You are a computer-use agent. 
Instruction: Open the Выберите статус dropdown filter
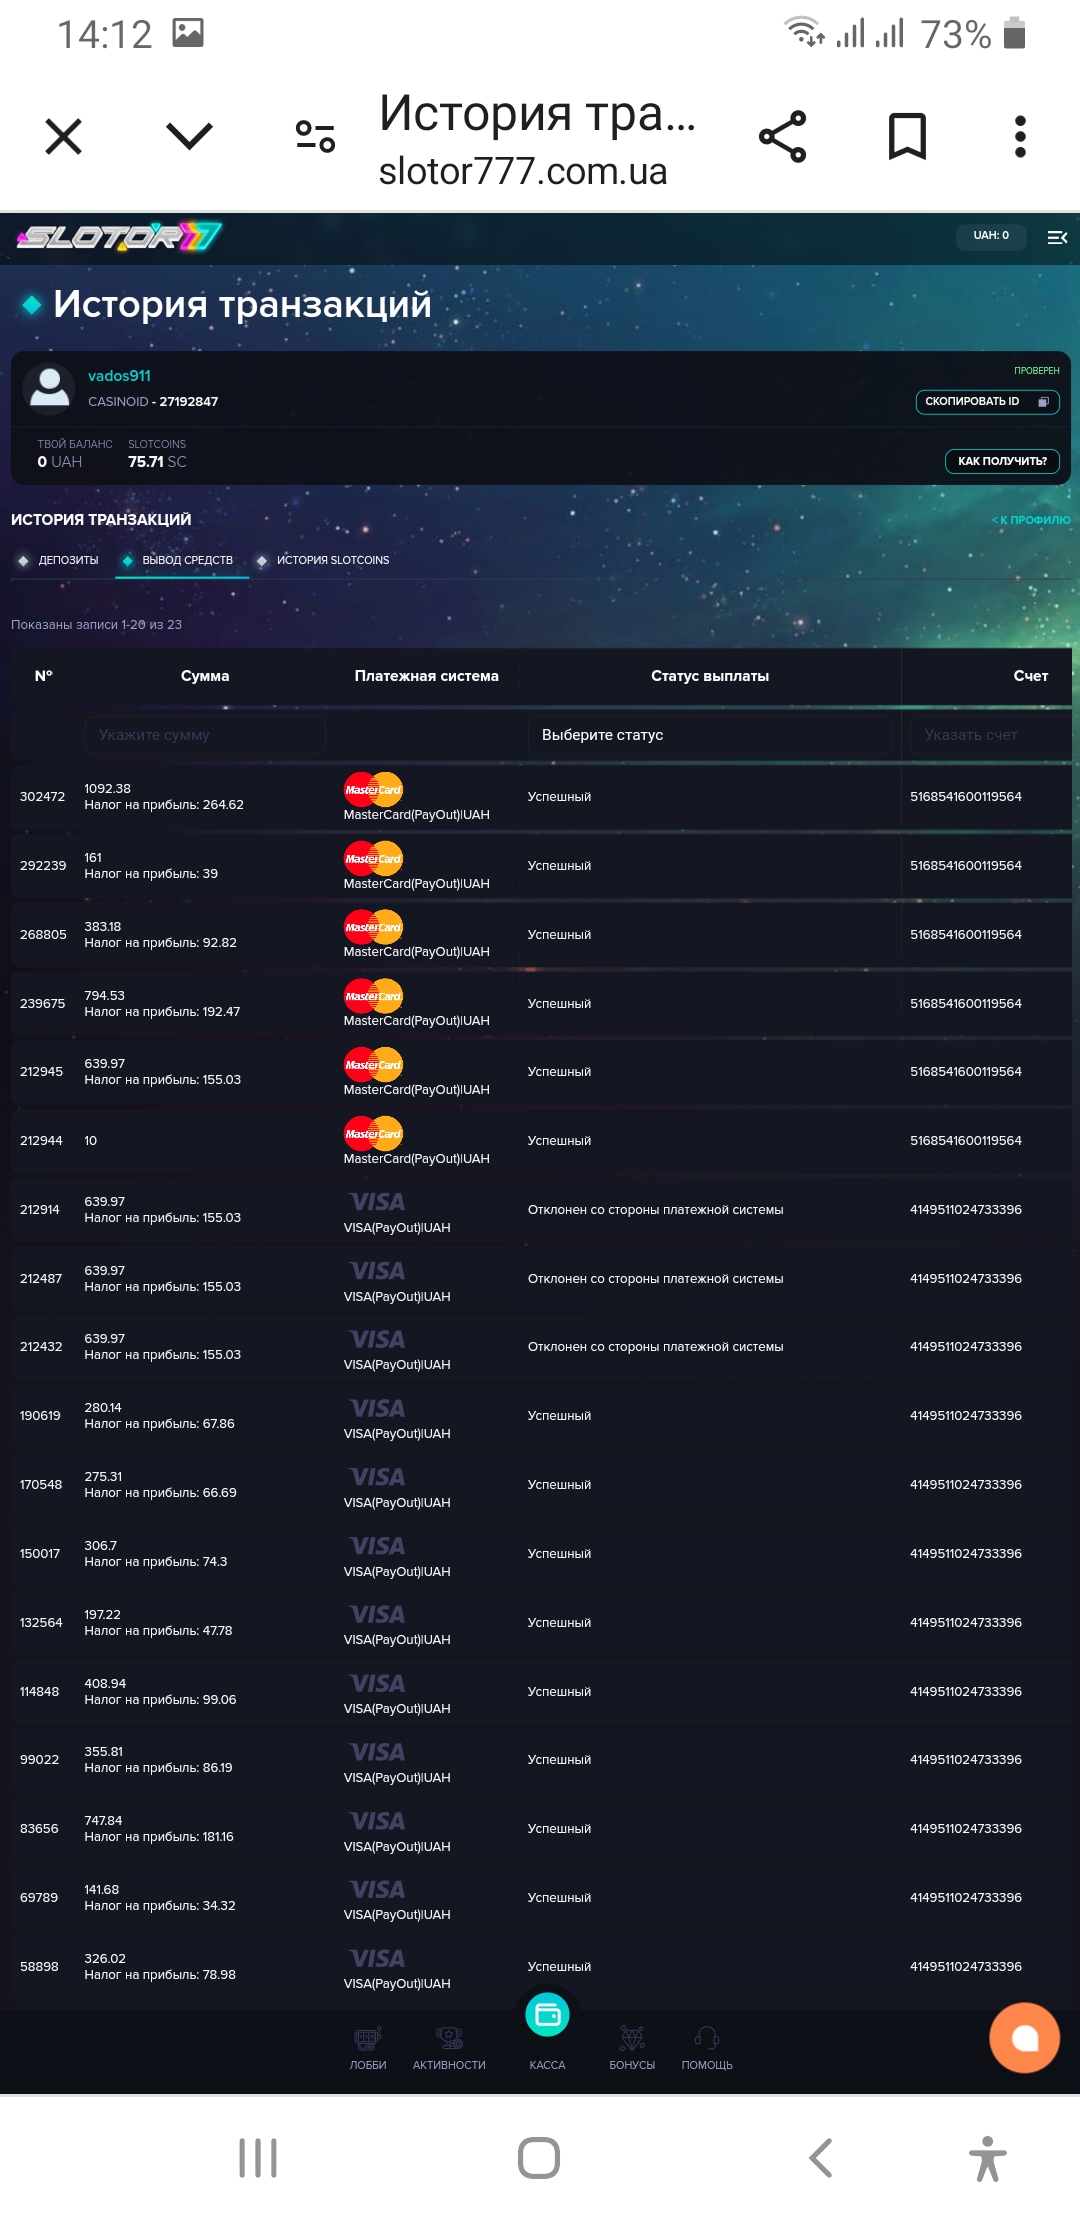point(709,735)
